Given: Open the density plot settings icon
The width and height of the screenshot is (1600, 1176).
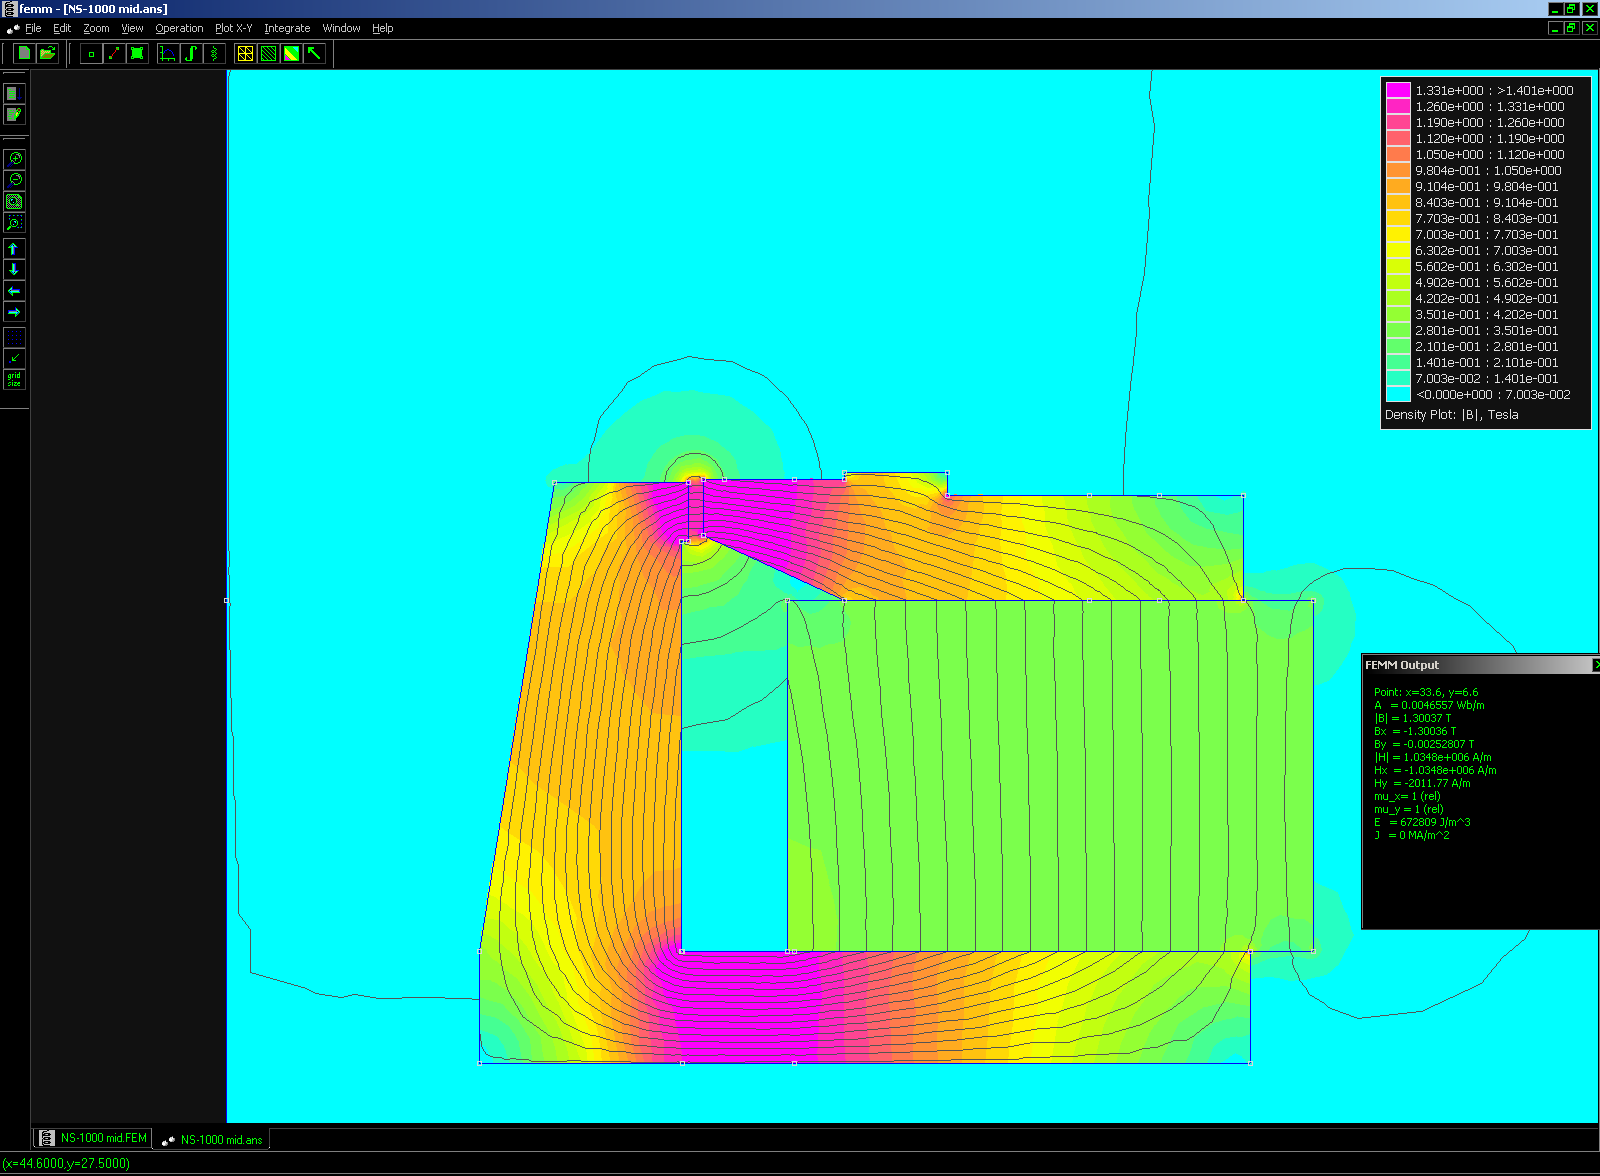Looking at the screenshot, I should point(291,54).
